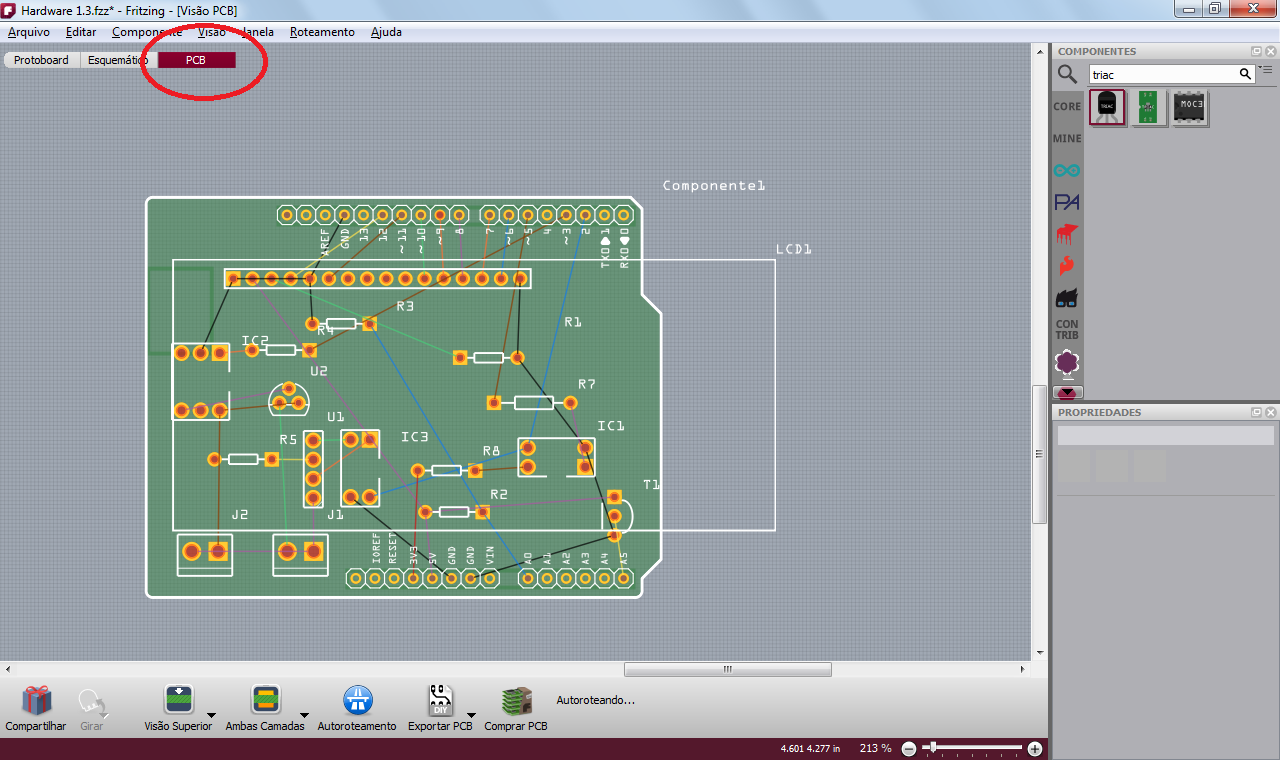1280x760 pixels.
Task: Open the Janela menu
Action: [x=256, y=32]
